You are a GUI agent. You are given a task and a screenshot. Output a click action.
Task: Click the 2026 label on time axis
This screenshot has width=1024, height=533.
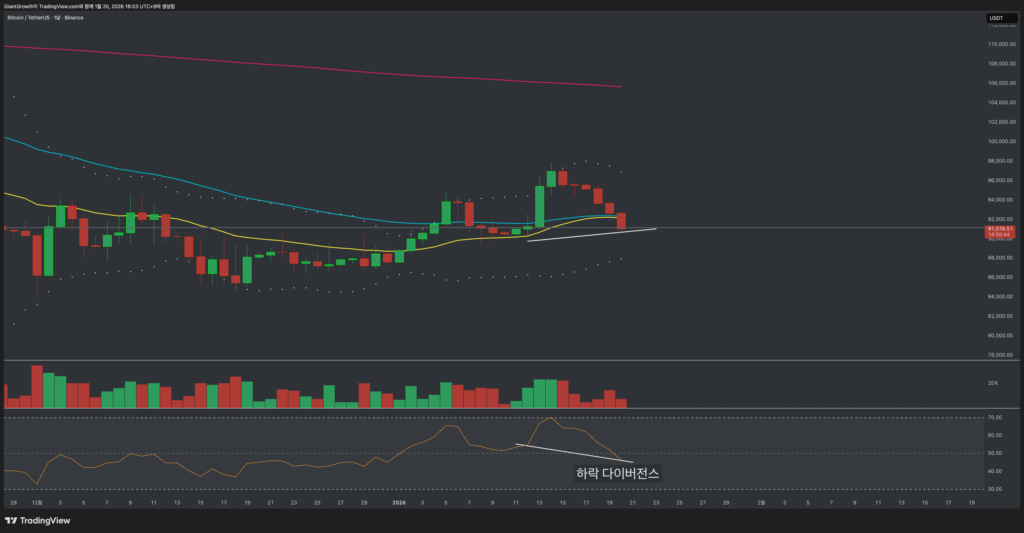(x=399, y=502)
